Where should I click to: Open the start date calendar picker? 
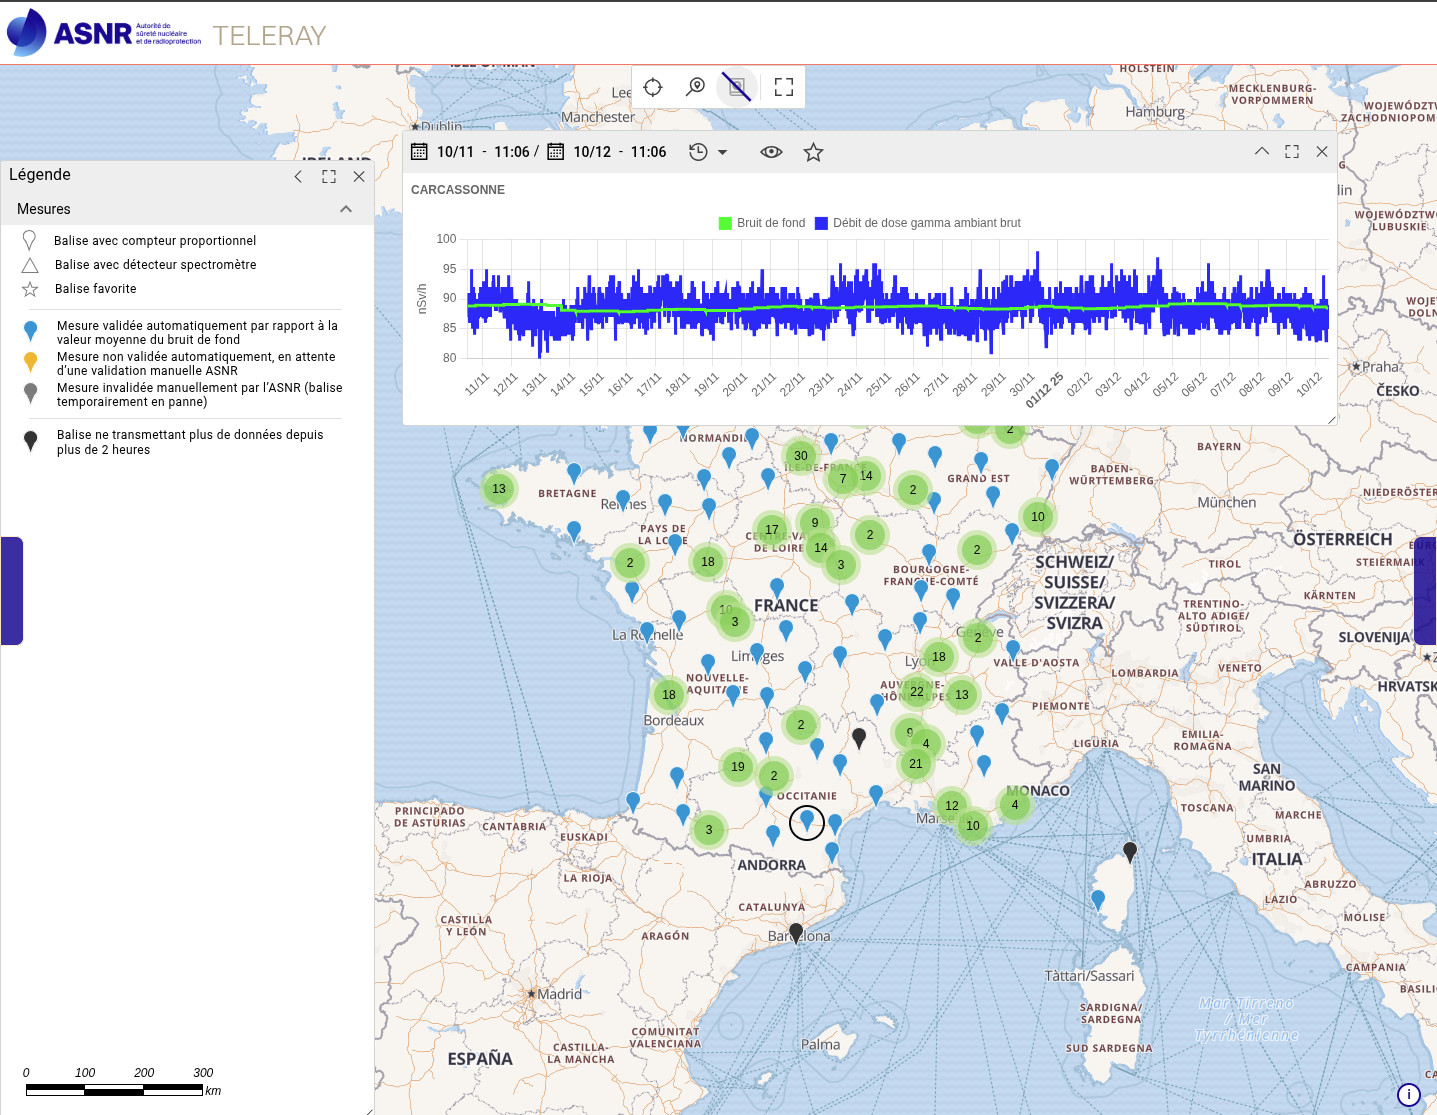point(420,152)
